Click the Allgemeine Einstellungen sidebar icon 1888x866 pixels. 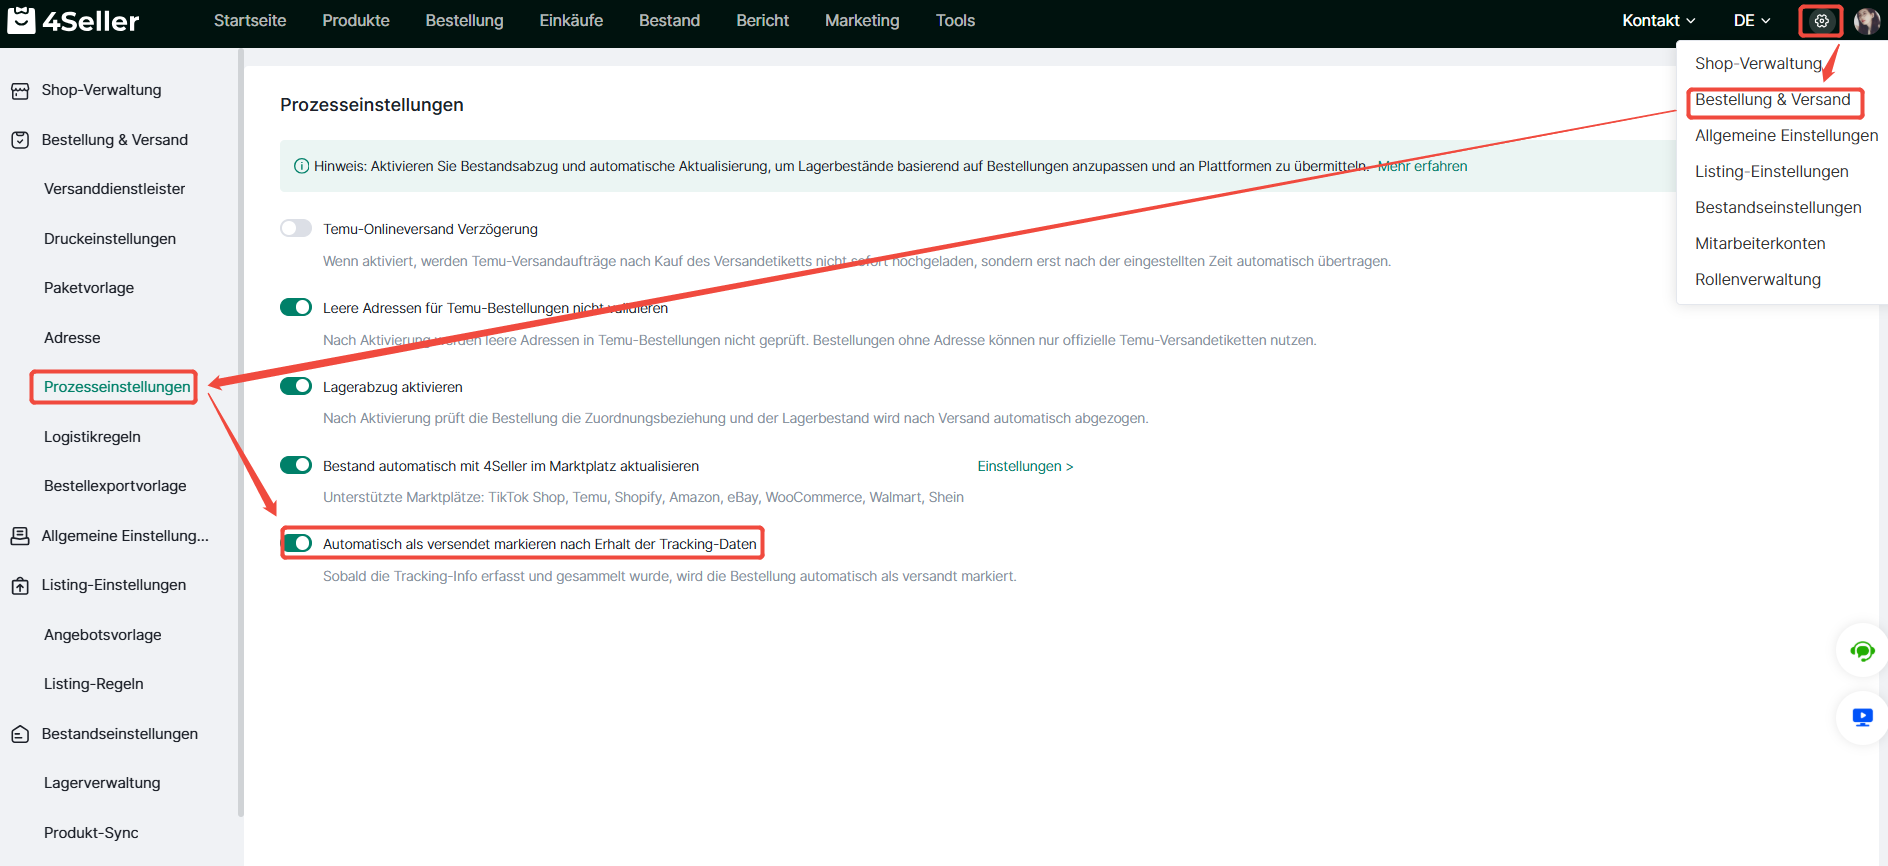tap(20, 536)
